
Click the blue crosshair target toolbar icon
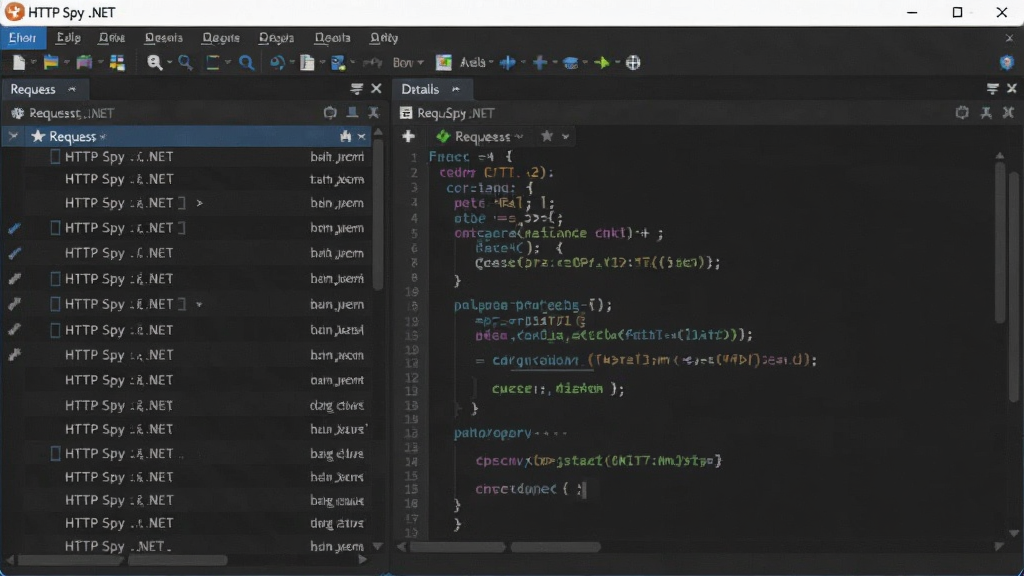coord(507,63)
